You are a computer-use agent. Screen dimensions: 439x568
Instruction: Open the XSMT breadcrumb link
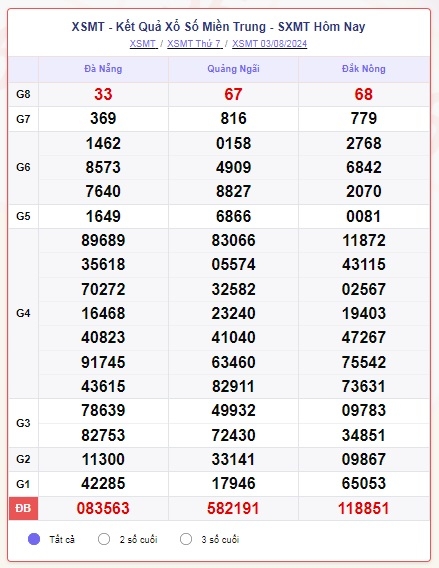click(x=143, y=44)
